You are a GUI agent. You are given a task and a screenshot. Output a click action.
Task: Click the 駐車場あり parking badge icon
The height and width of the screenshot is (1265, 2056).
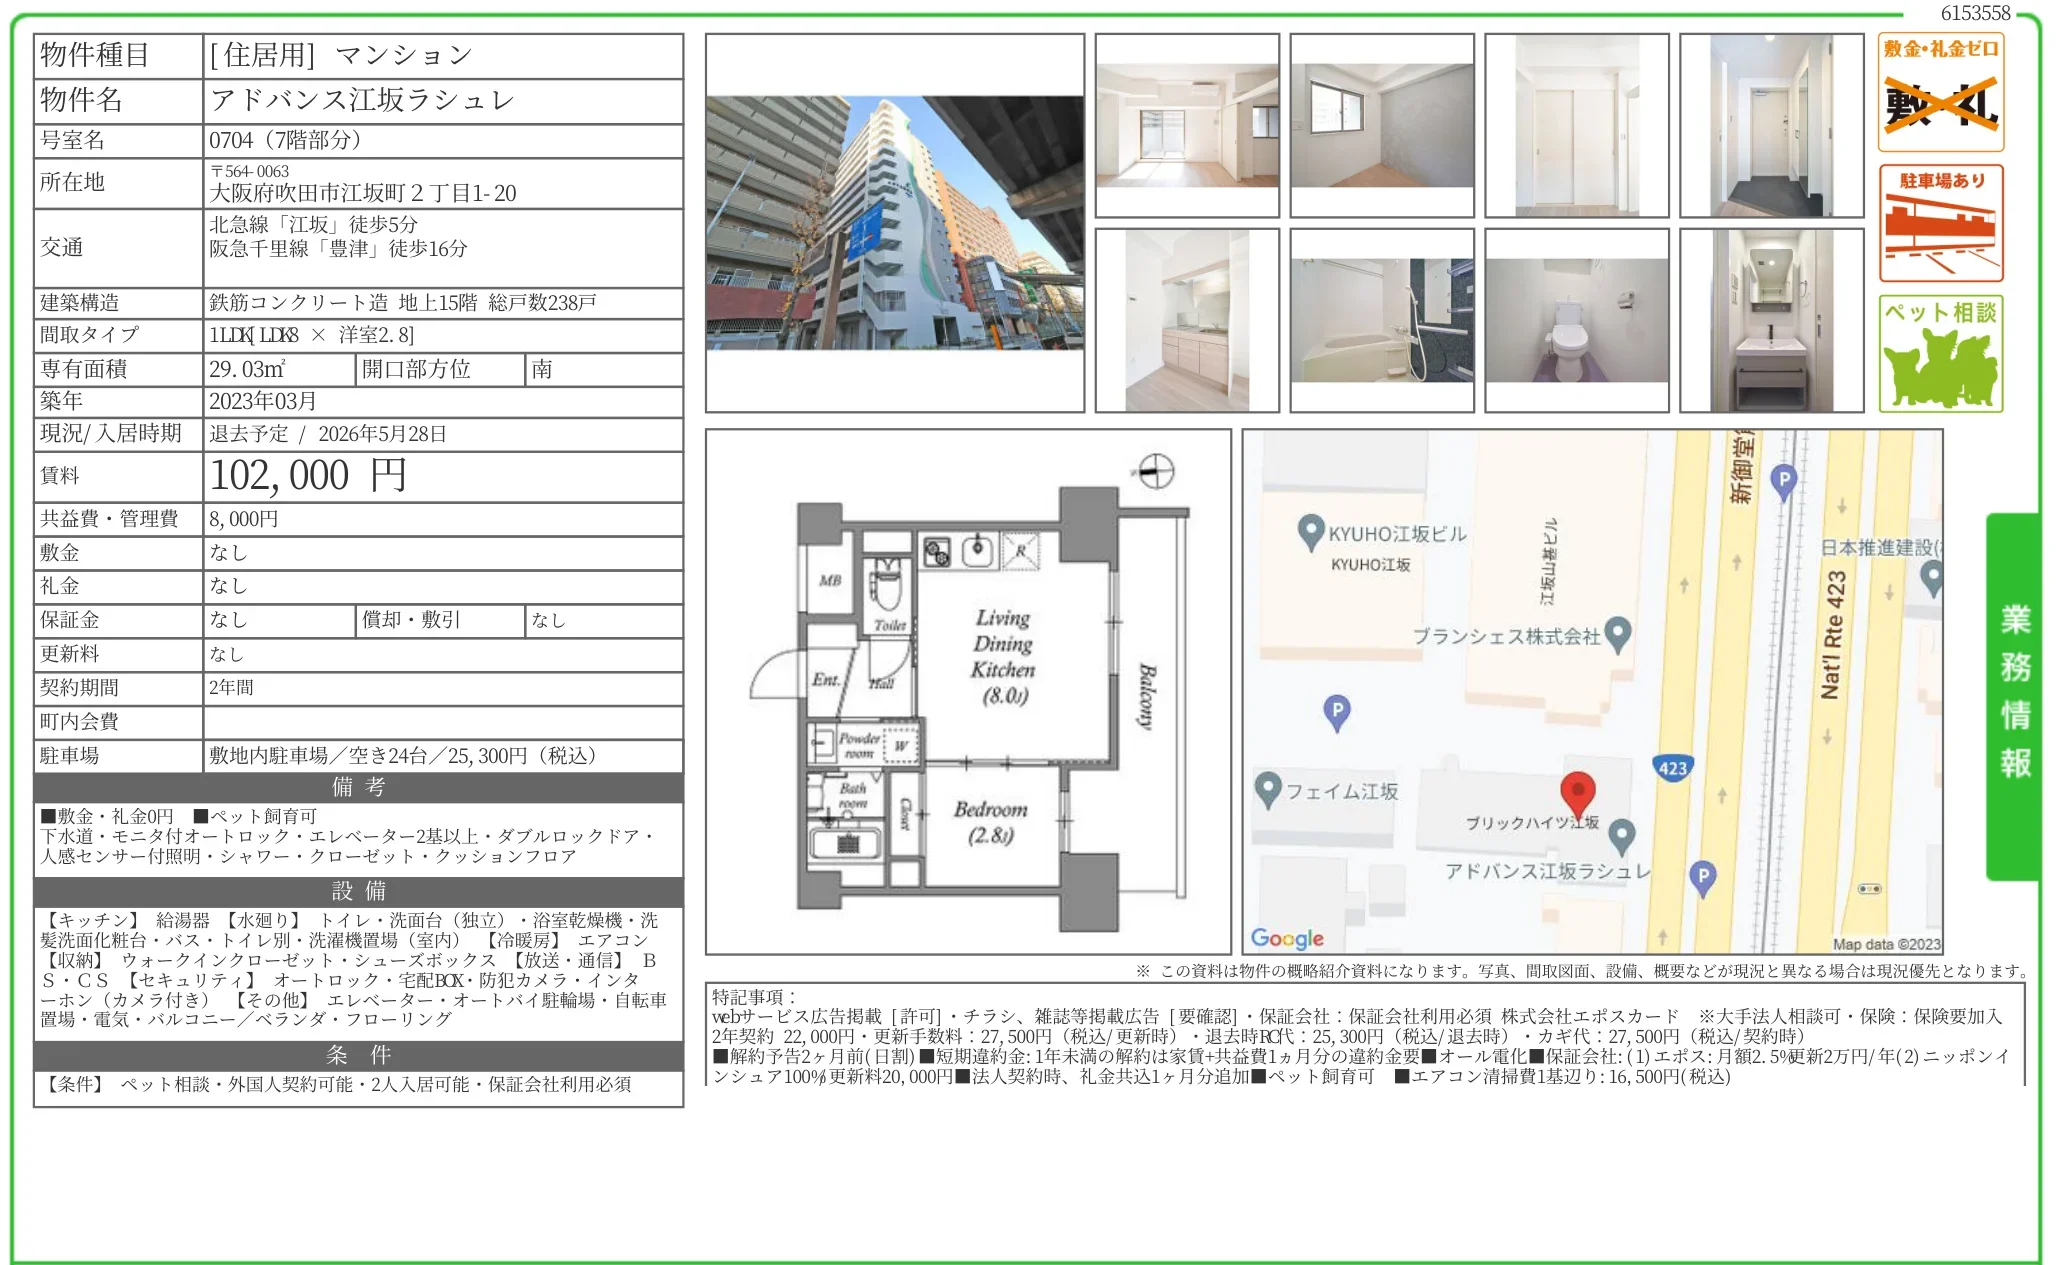coord(1940,223)
